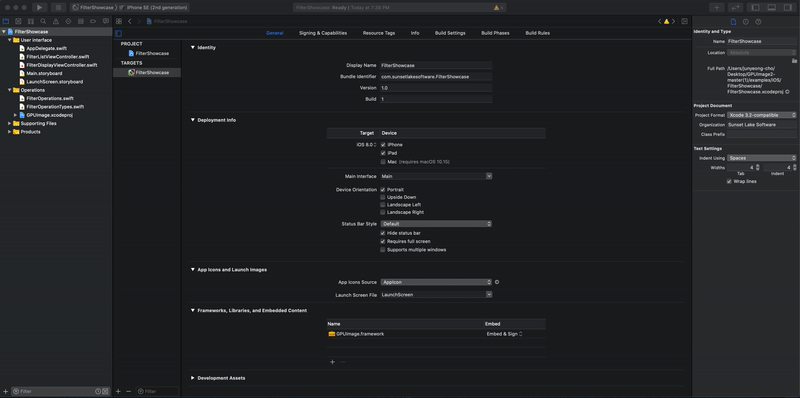The image size is (800, 398).
Task: Toggle the Portrait orientation checkbox
Action: (383, 190)
